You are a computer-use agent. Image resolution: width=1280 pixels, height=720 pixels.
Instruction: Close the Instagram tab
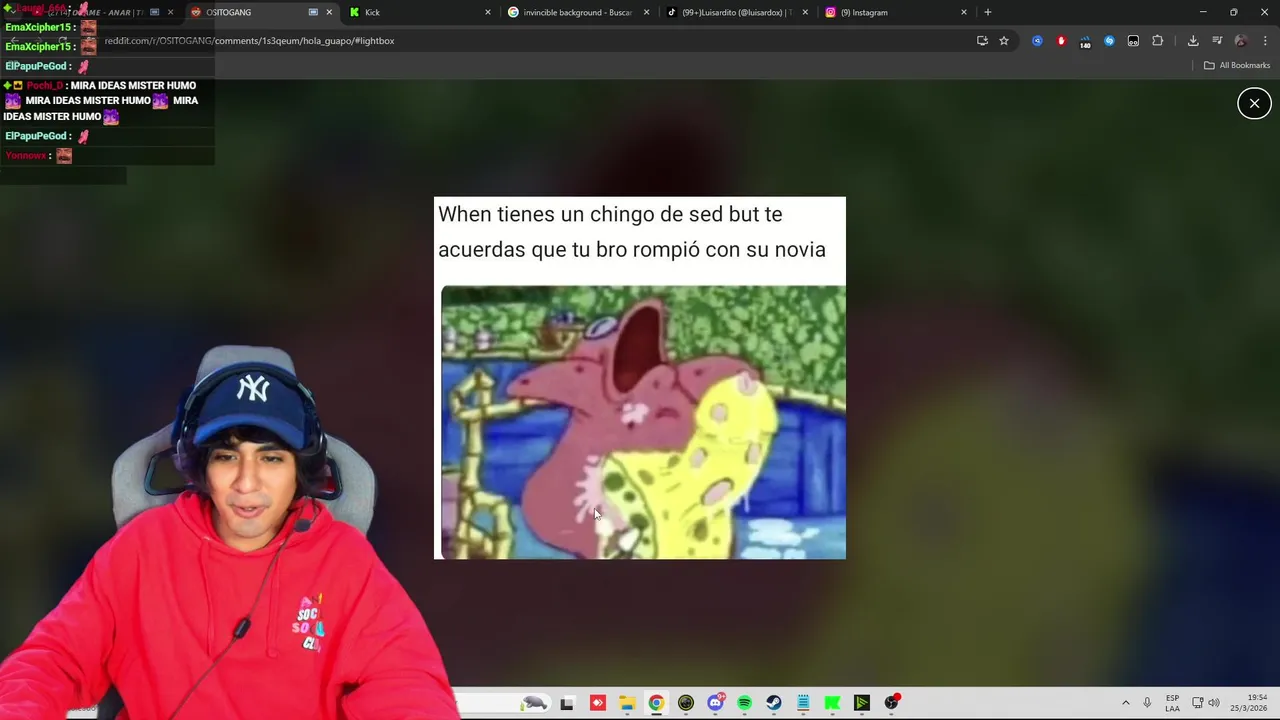(964, 12)
